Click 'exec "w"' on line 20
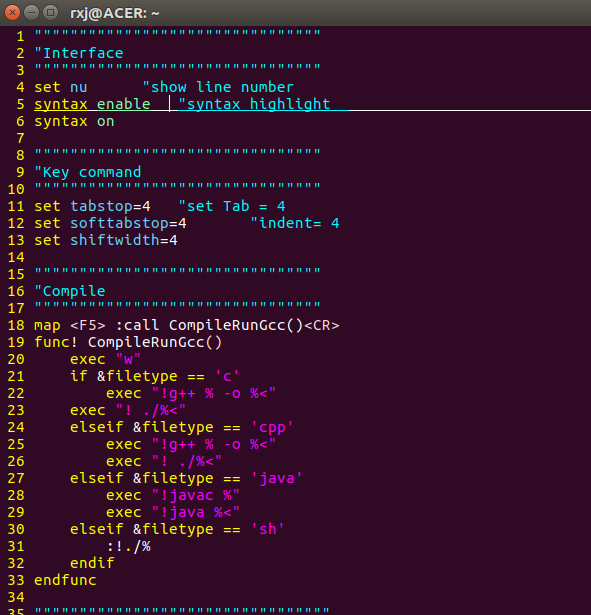 (105, 359)
